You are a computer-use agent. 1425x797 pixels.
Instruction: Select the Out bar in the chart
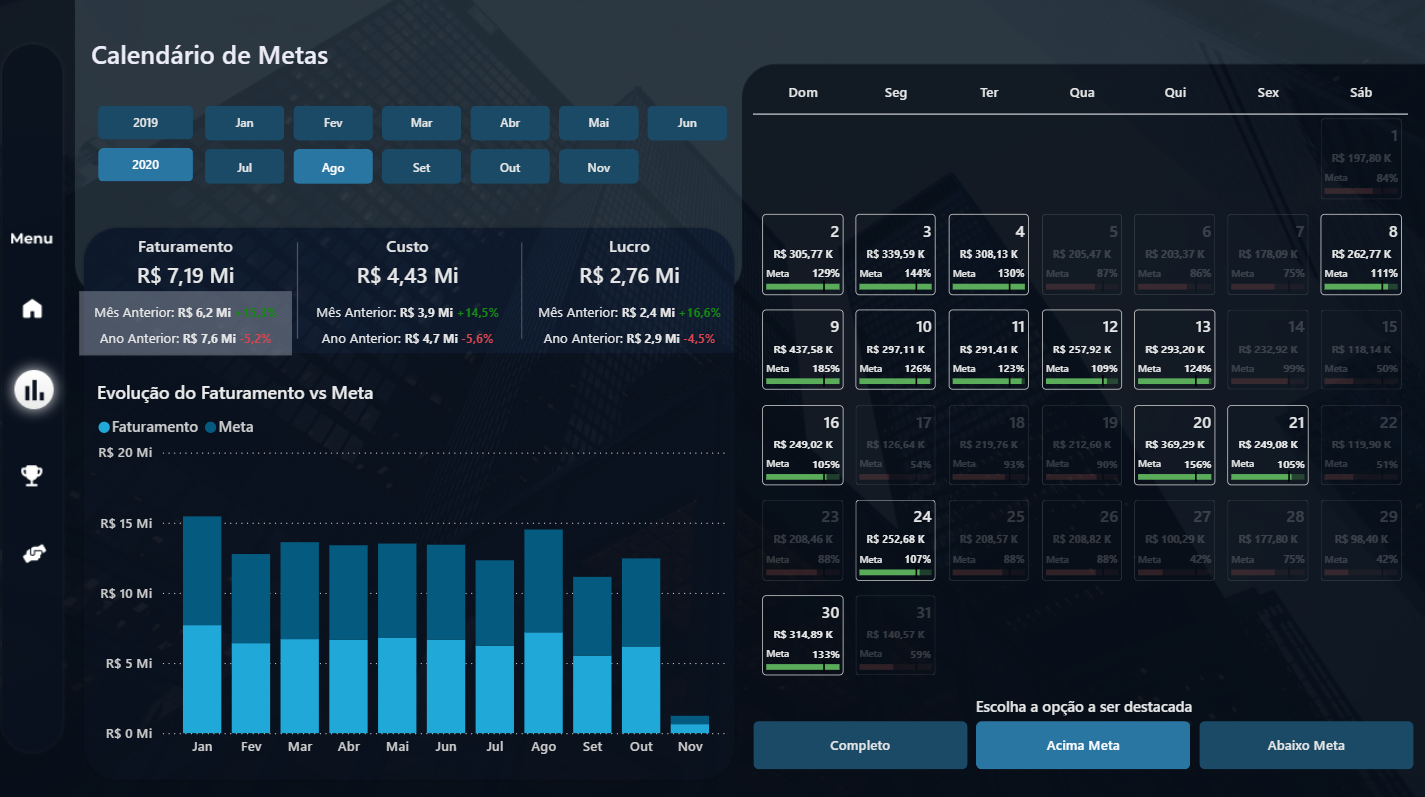tap(641, 646)
